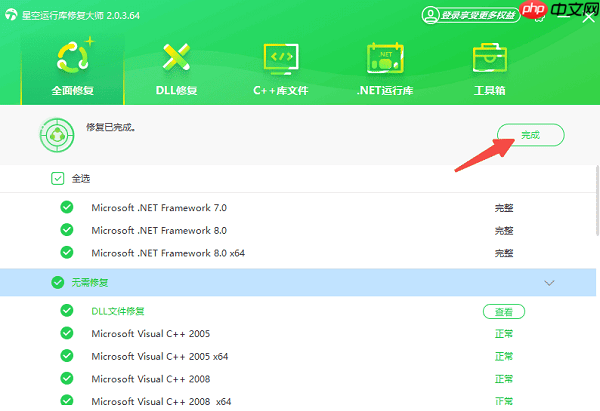Toggle check mark for Visual C++ 2005
600x411 pixels.
pyautogui.click(x=67, y=333)
